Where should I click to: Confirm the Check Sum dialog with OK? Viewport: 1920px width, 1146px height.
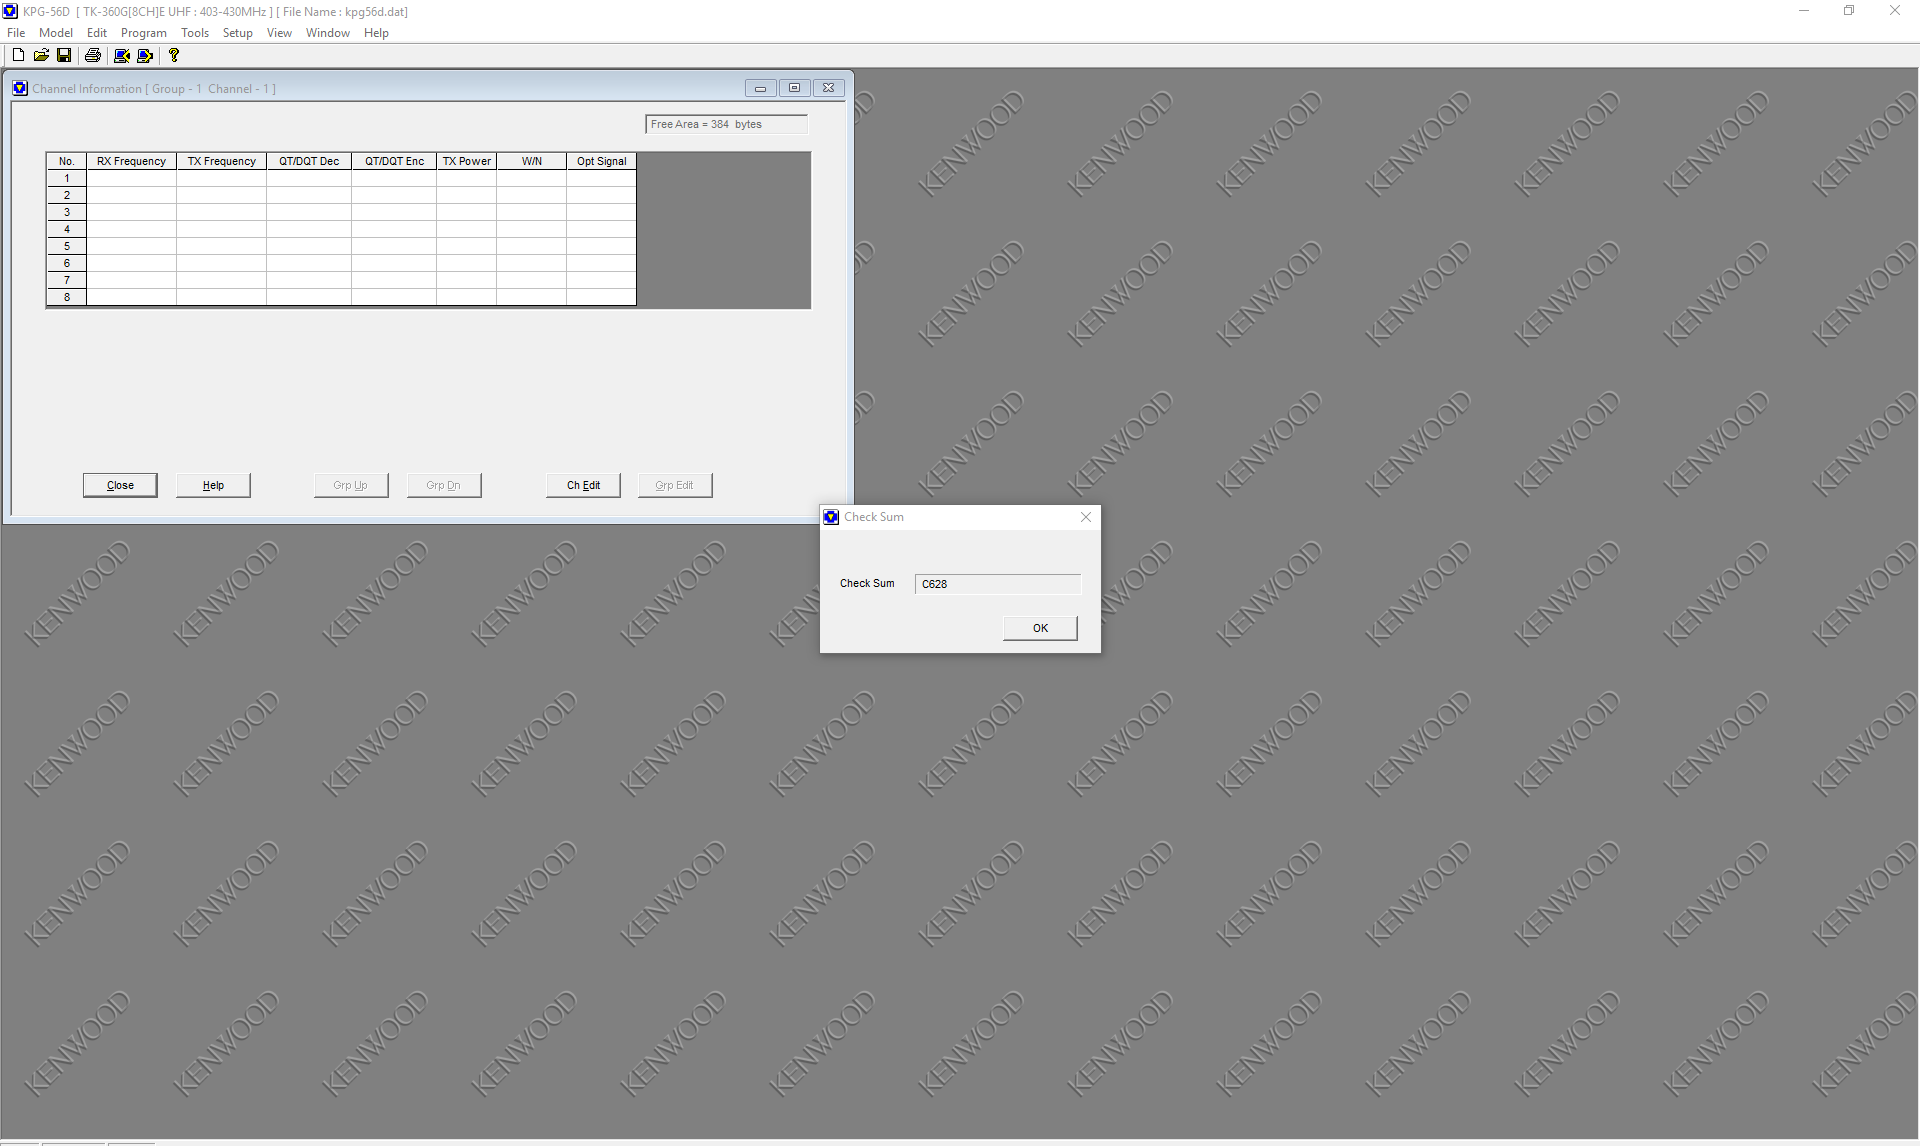tap(1040, 628)
